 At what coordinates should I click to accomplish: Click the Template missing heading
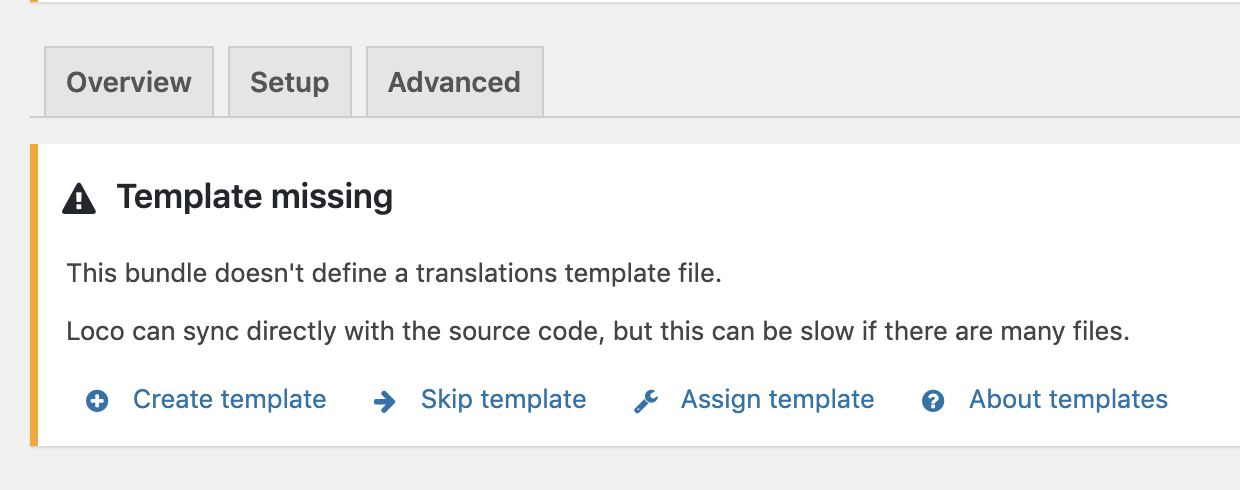click(x=254, y=197)
